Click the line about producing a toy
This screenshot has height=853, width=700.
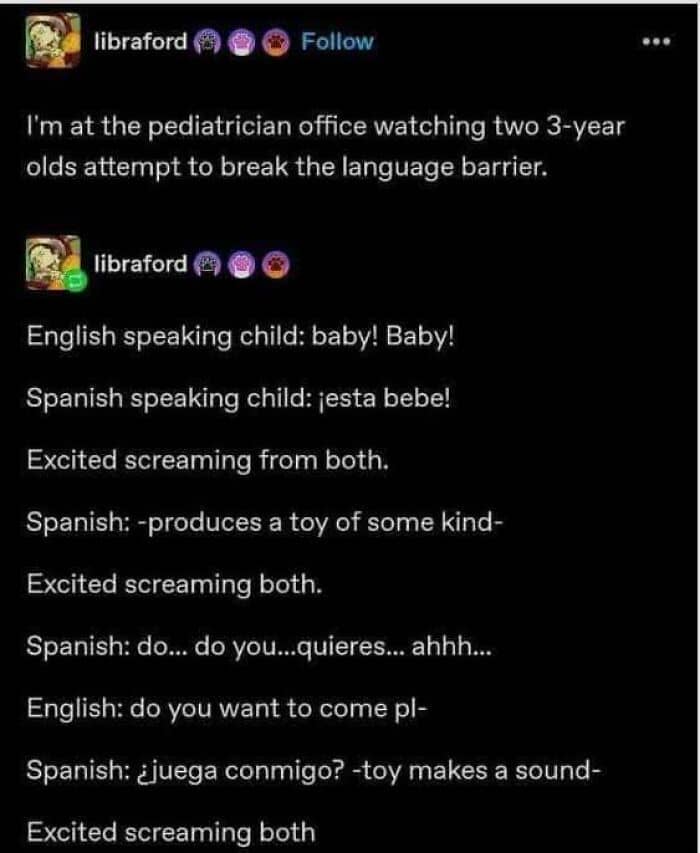(265, 523)
